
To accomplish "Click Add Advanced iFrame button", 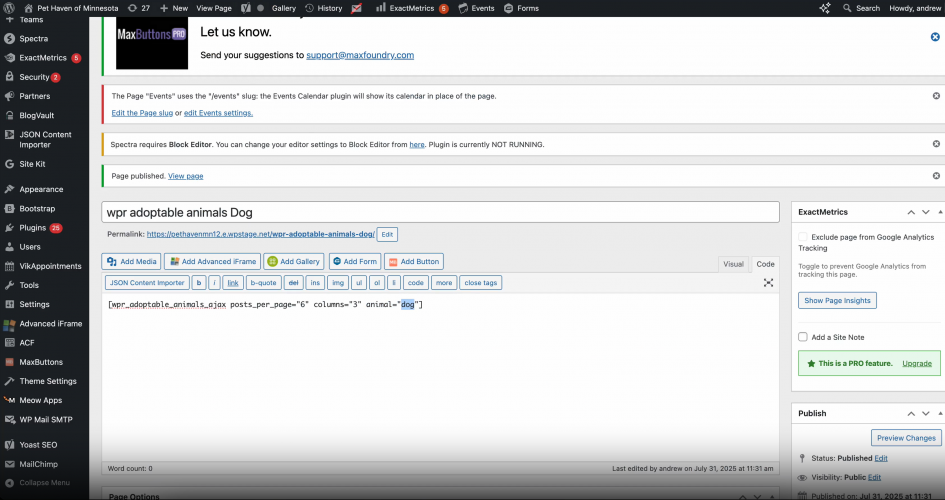I will [213, 261].
